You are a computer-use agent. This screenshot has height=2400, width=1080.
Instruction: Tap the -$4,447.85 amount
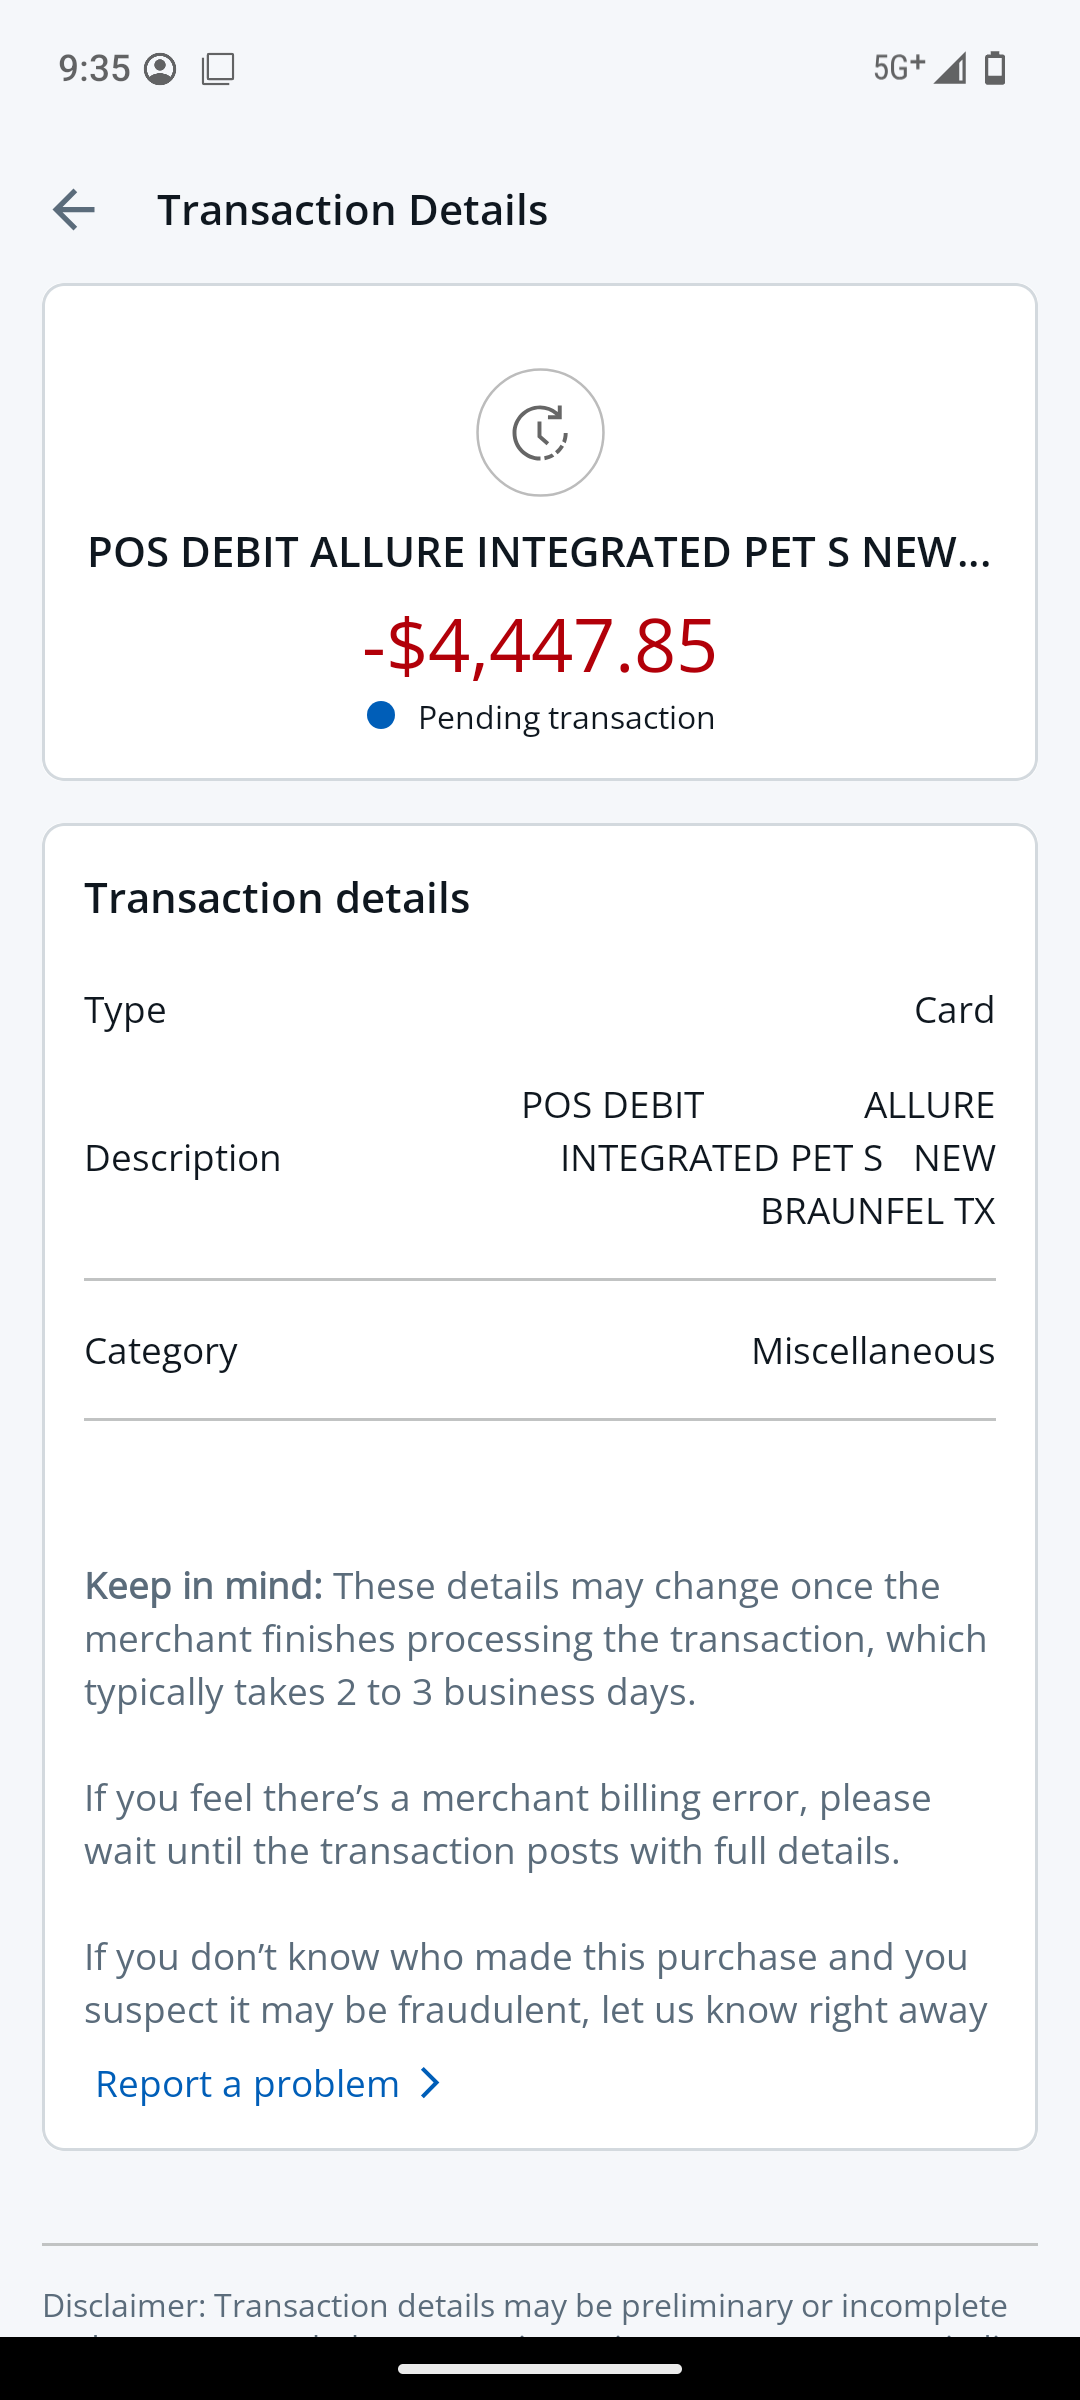(x=540, y=645)
